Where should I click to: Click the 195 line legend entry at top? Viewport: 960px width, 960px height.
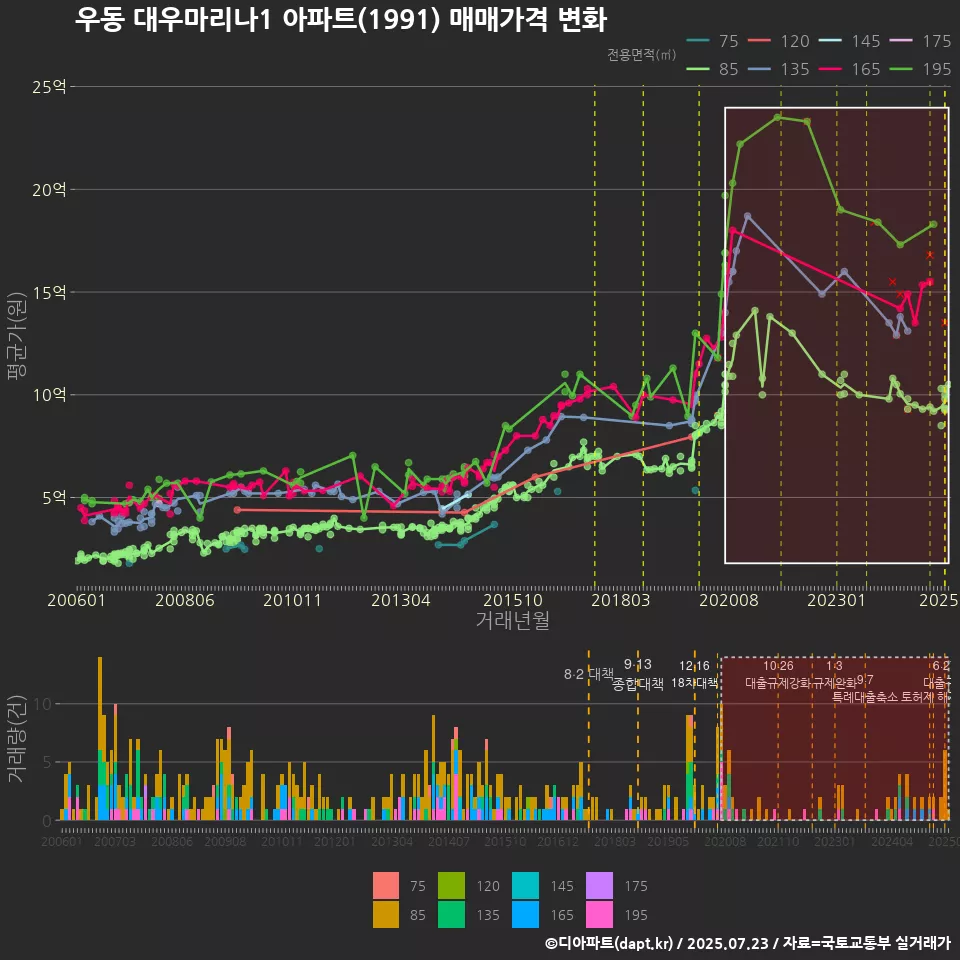point(921,69)
